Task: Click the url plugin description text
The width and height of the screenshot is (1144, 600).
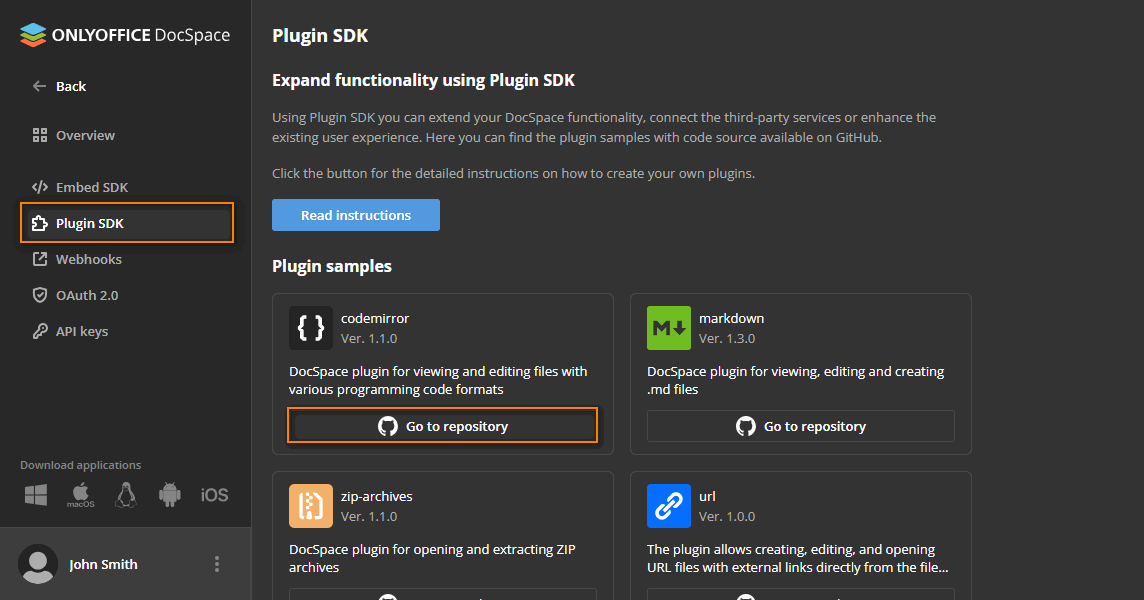Action: pos(797,558)
